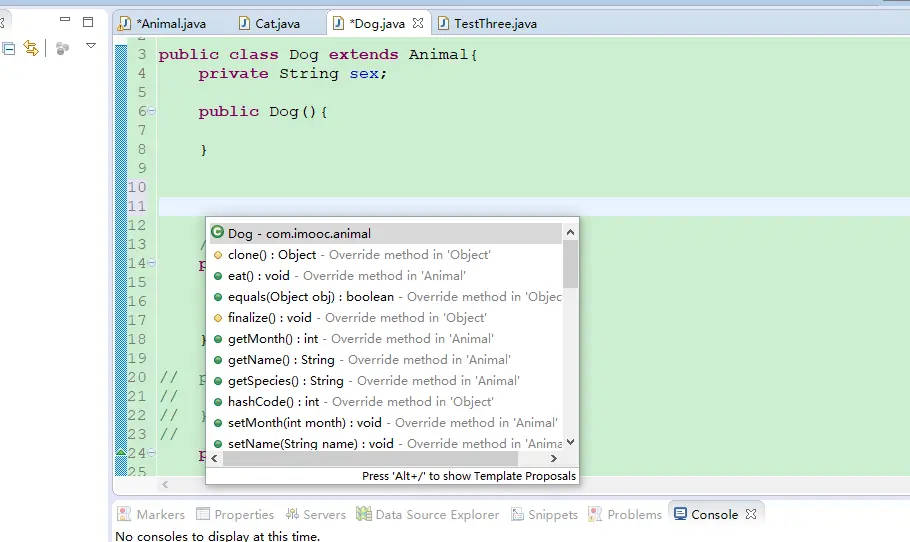Collapse the method fold at line 24
The image size is (910, 542).
click(152, 453)
